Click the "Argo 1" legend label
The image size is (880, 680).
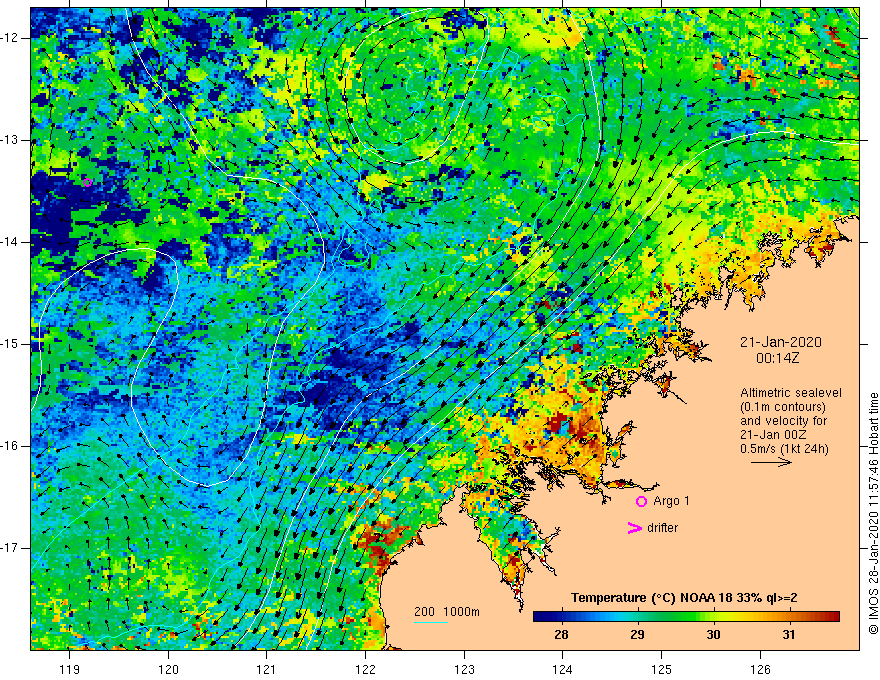click(x=671, y=501)
